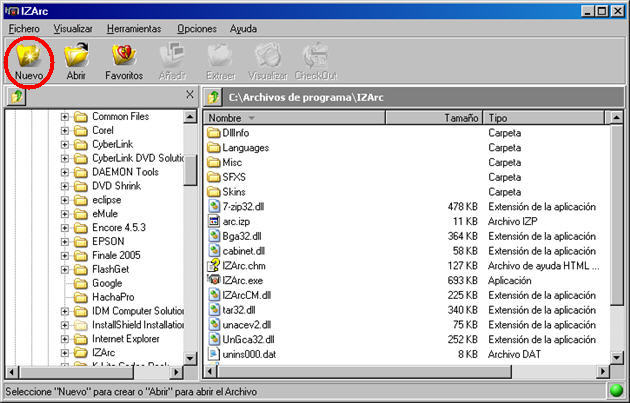The height and width of the screenshot is (403, 630).
Task: Select the IZArc.exe file
Action: pos(245,280)
